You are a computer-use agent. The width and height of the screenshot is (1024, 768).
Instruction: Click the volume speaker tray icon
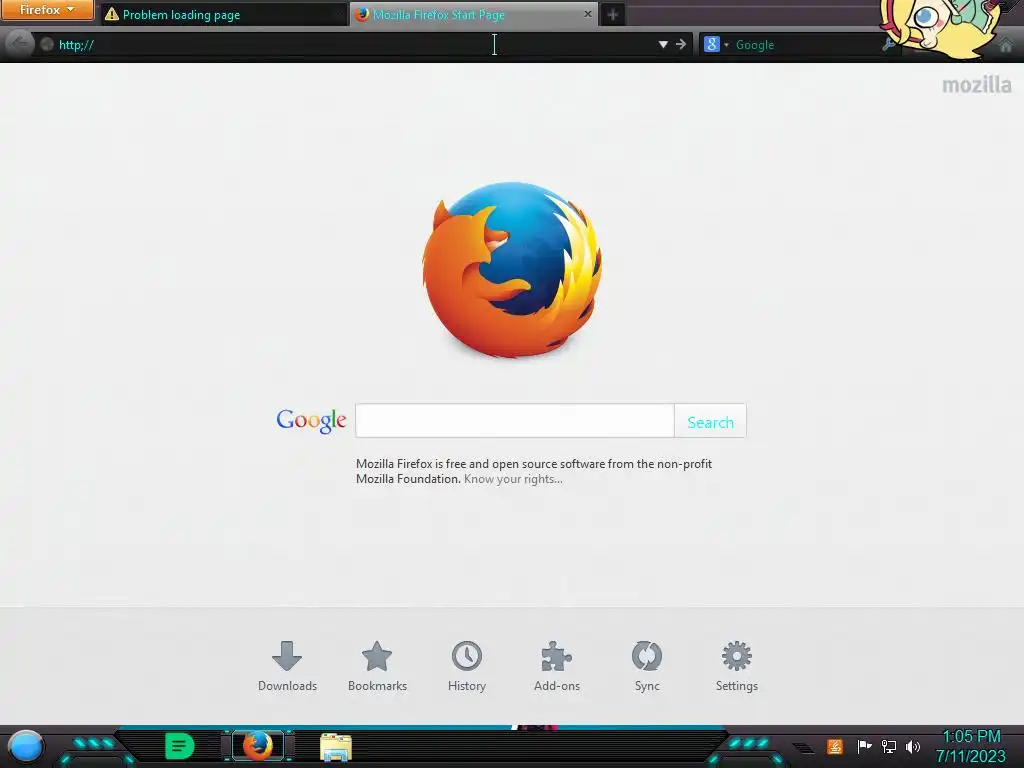(912, 746)
